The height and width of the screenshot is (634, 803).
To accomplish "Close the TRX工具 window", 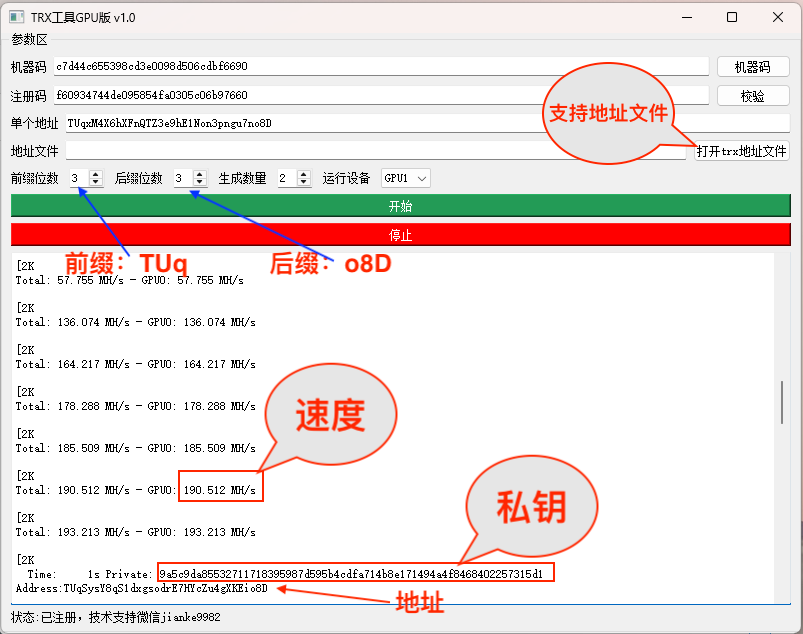I will (778, 17).
